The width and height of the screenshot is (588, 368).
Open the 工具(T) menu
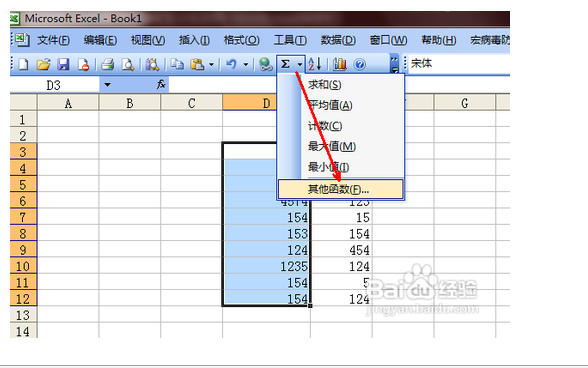pyautogui.click(x=290, y=40)
